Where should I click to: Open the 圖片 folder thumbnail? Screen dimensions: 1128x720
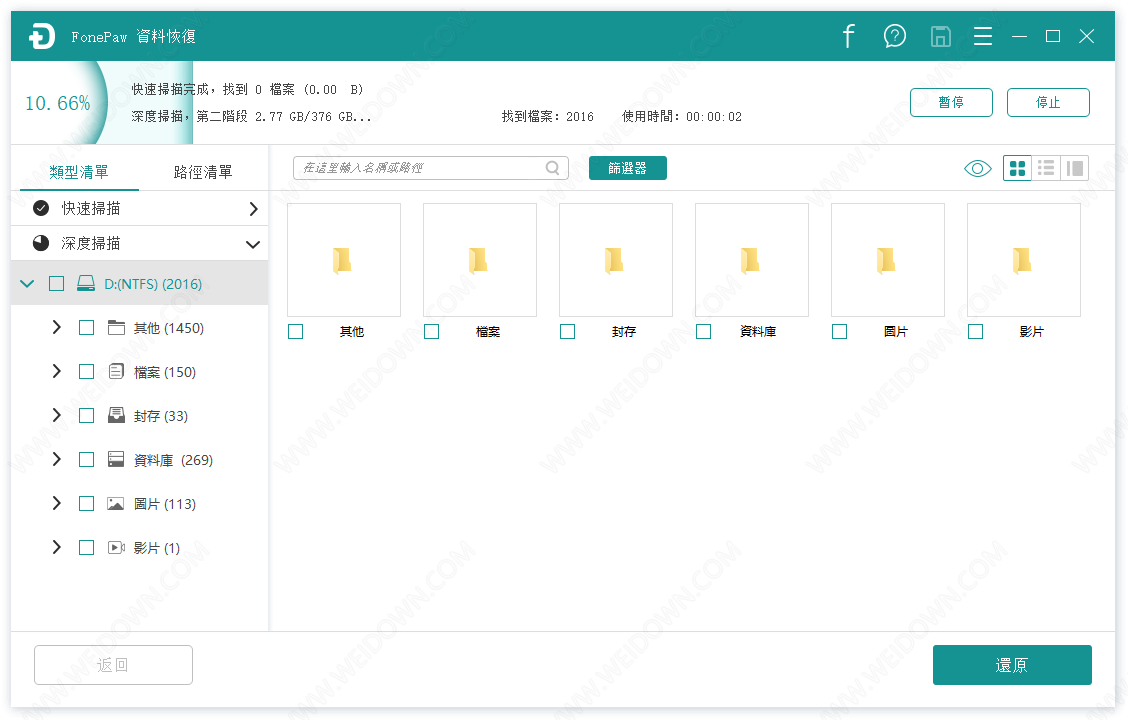(888, 260)
